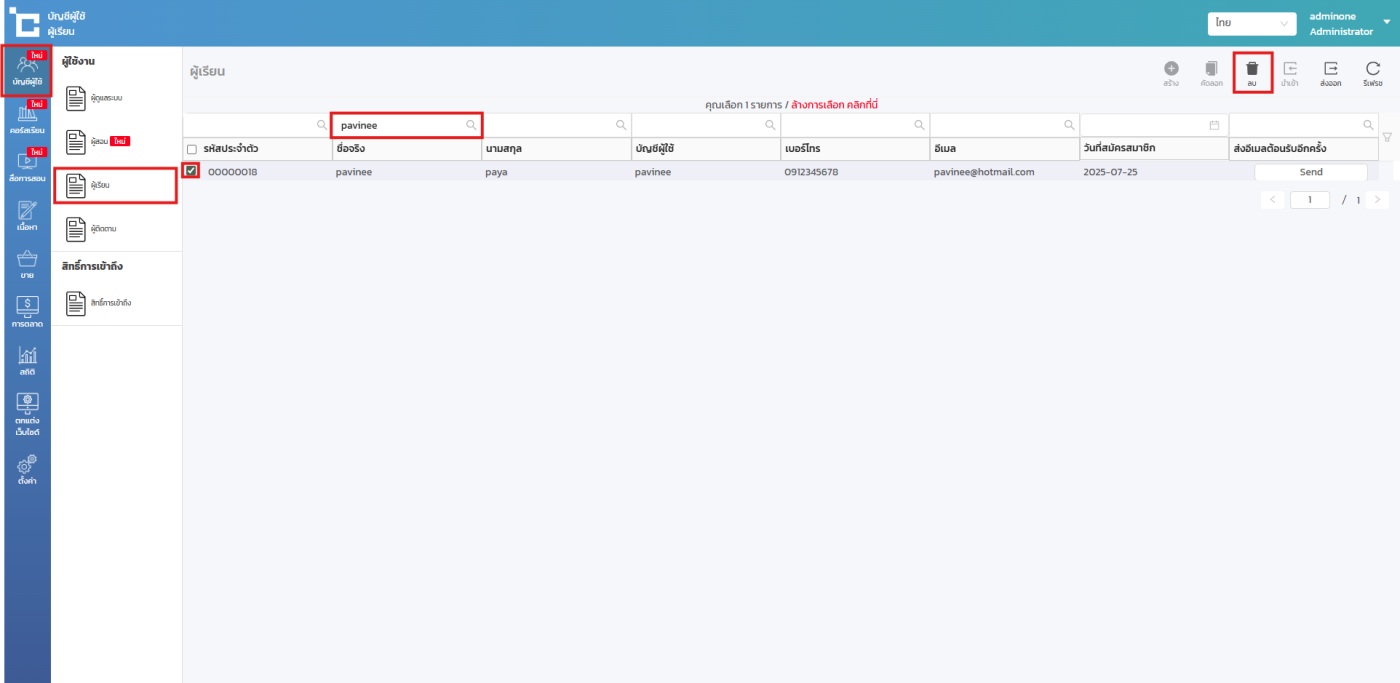This screenshot has height=683, width=1400.
Task: Click the trash icon to delete selected learner
Action: tap(1251, 70)
